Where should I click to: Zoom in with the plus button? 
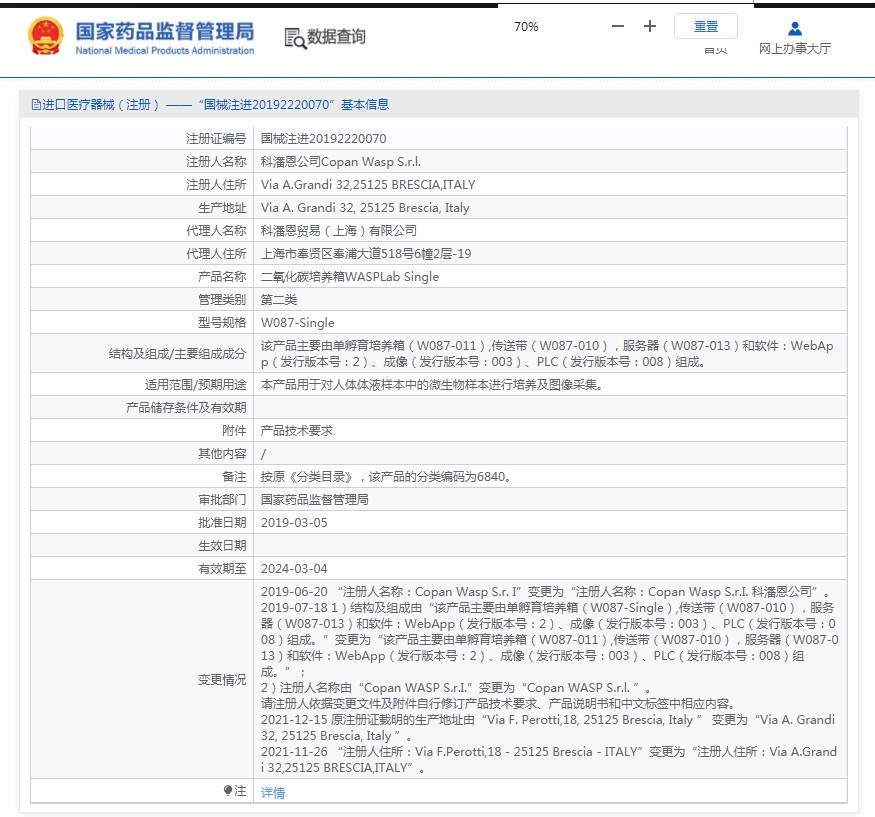(650, 26)
